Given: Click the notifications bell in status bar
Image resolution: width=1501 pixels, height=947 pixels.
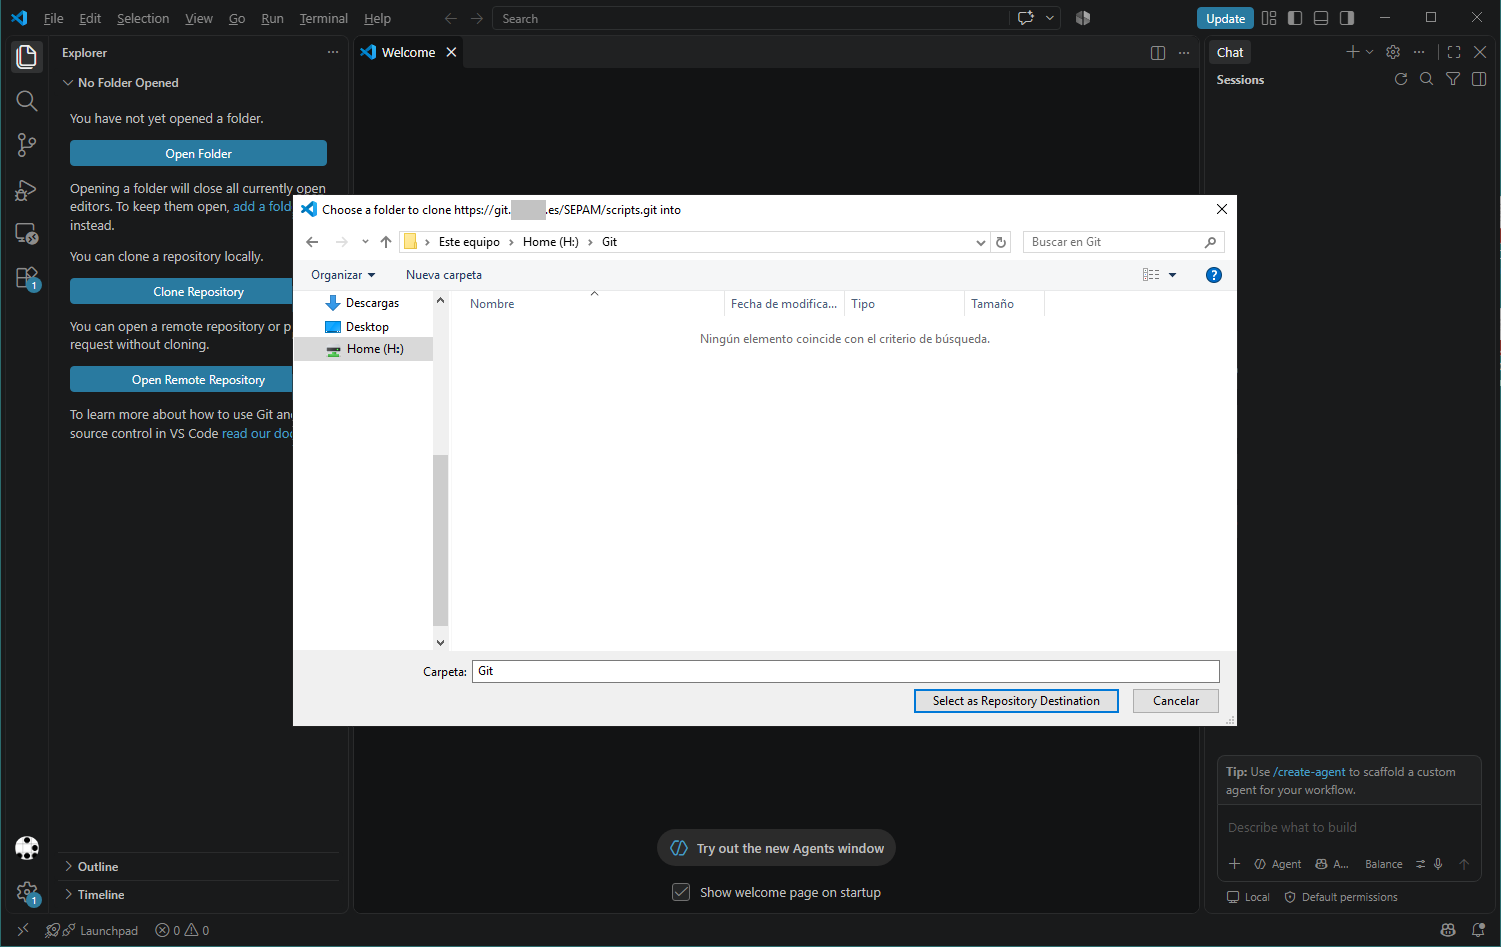Looking at the screenshot, I should (x=1478, y=930).
